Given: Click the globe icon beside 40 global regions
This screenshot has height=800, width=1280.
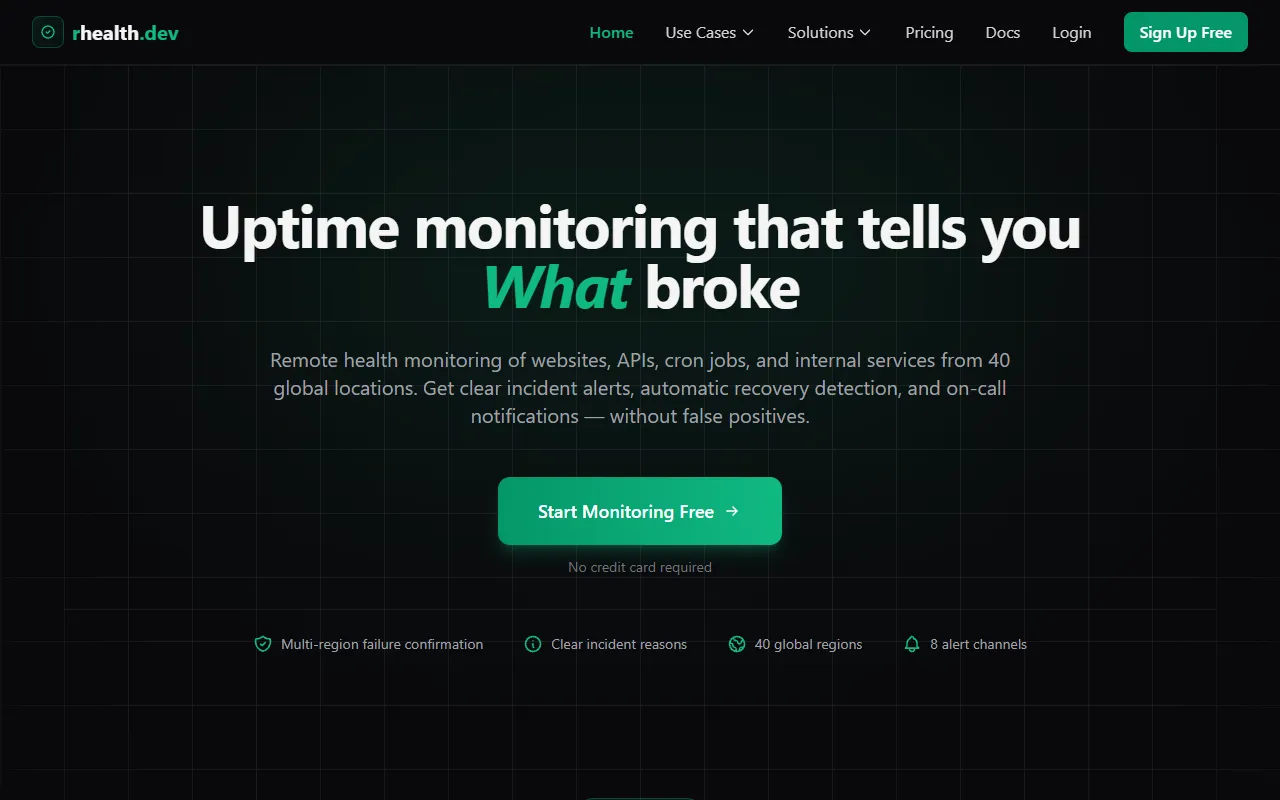Looking at the screenshot, I should coord(737,644).
